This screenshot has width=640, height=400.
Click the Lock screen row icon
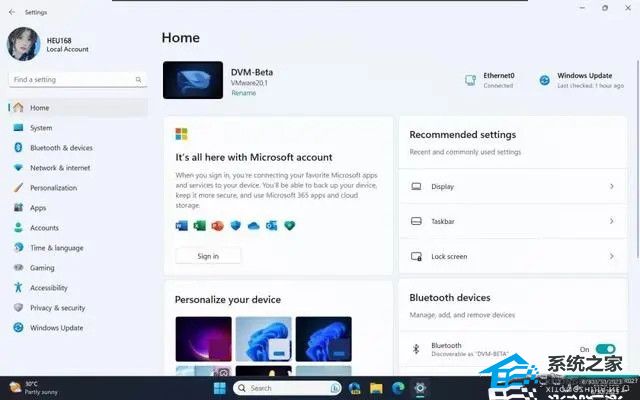point(416,256)
